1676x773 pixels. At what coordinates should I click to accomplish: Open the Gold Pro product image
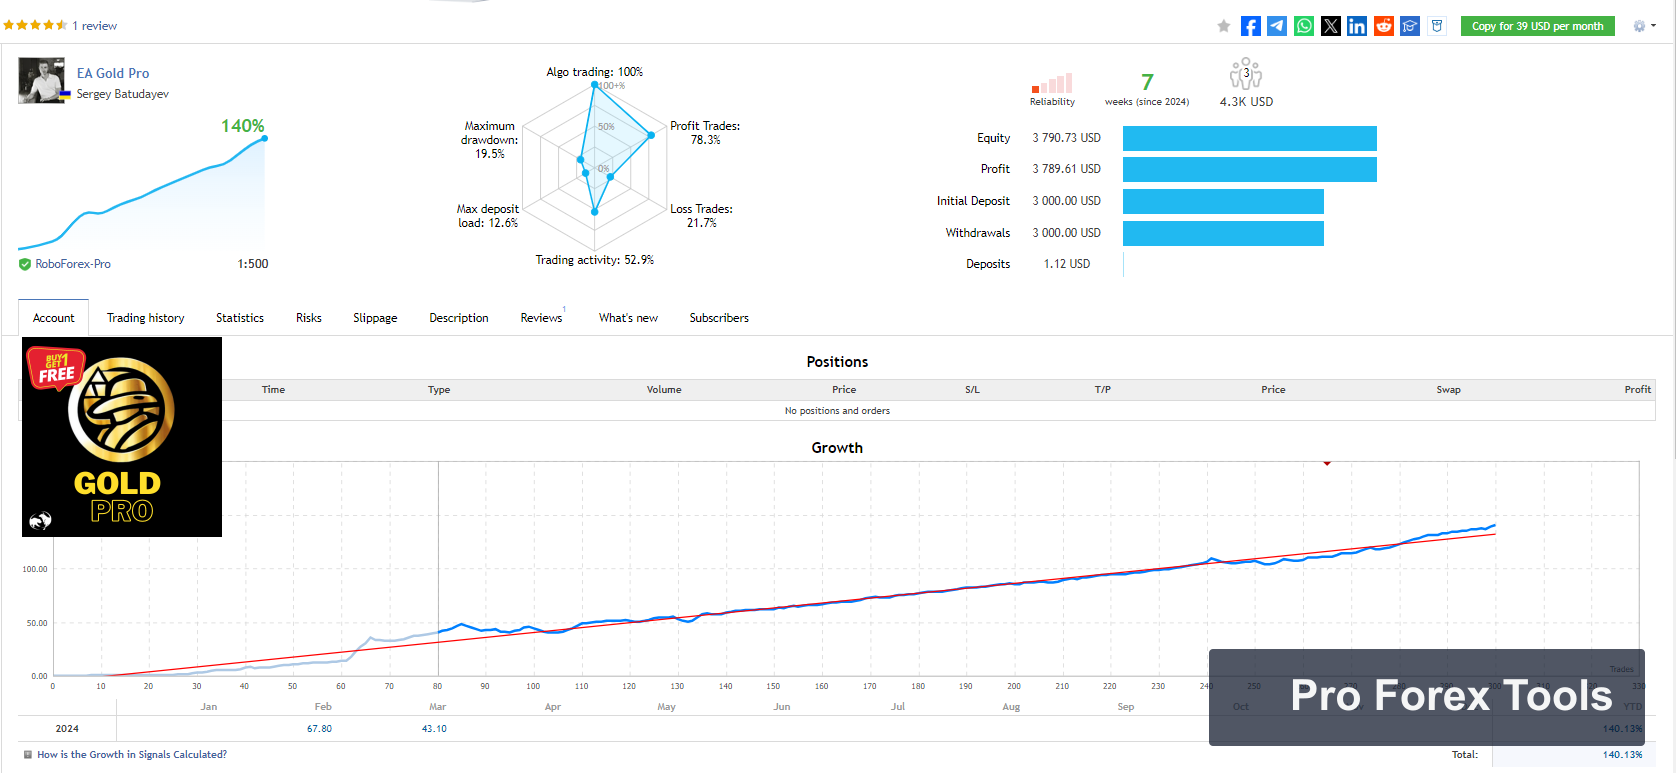coord(122,437)
